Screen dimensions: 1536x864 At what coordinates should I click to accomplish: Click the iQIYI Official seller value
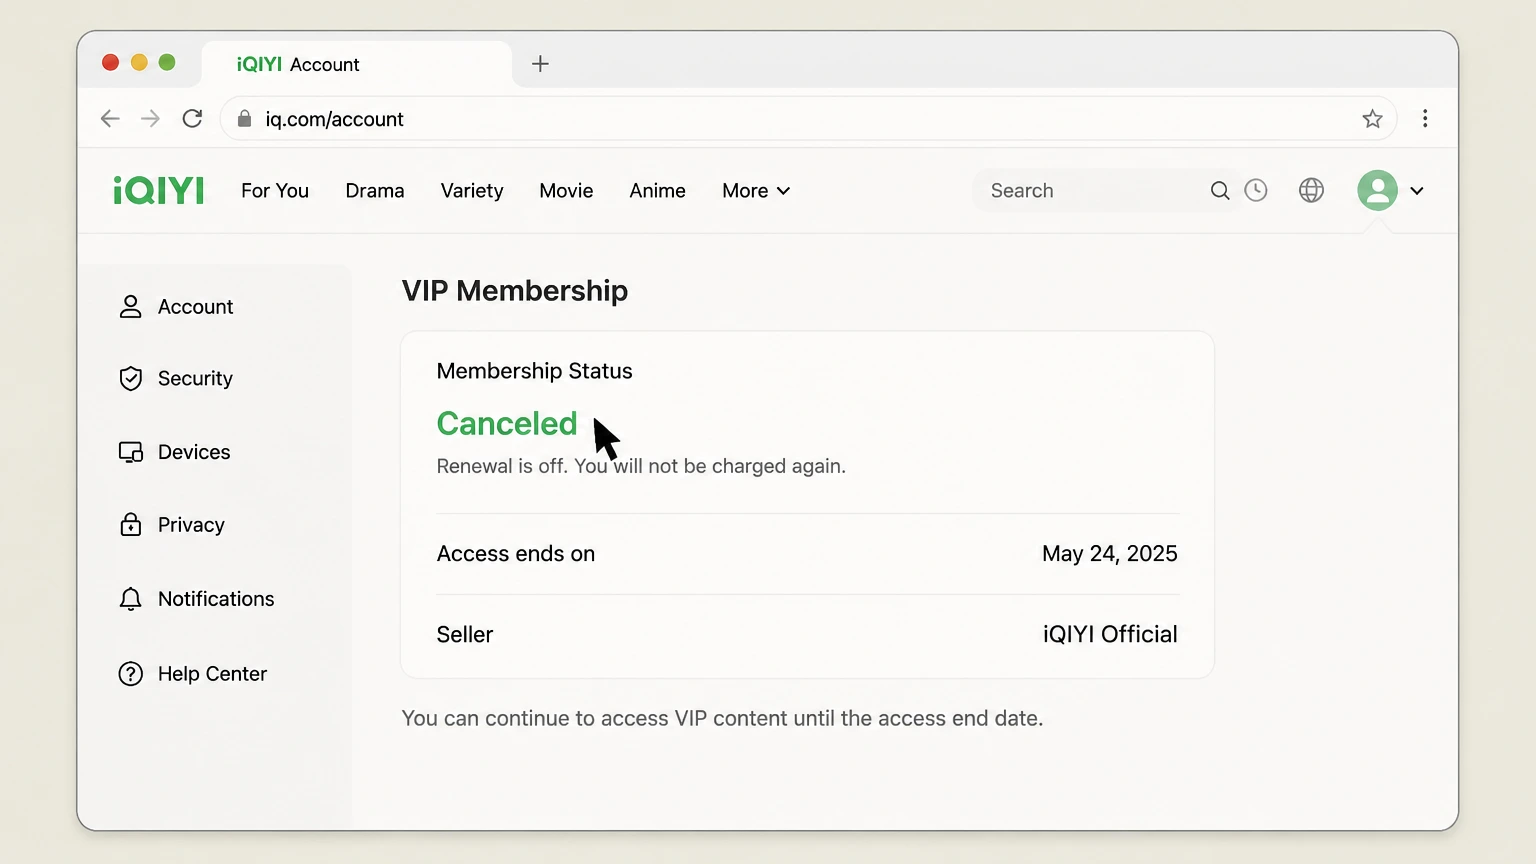[1110, 635]
